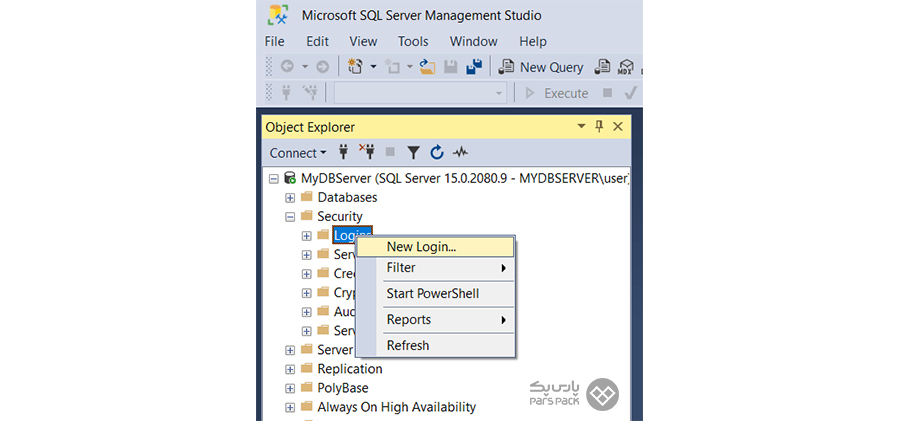
Task: Click the Activity Monitor pulse icon
Action: (460, 153)
